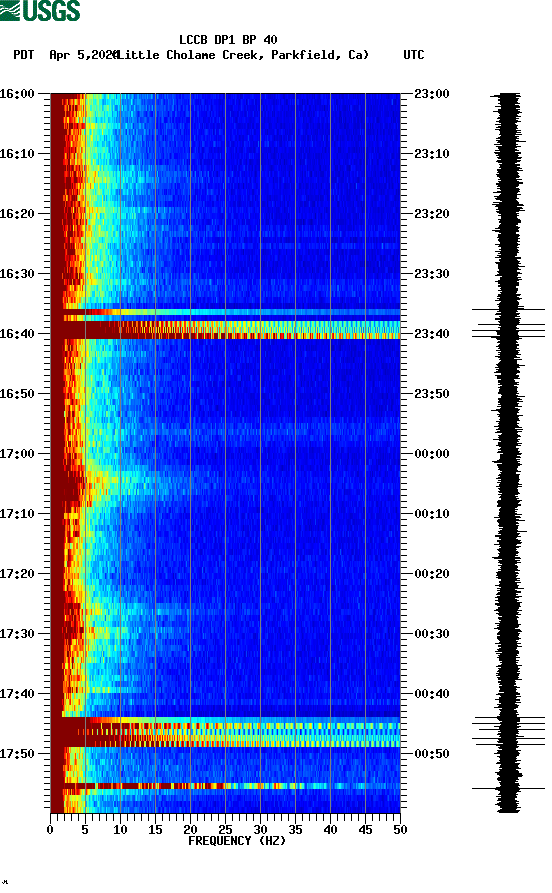Click the '00:50' UTC time label

(432, 753)
